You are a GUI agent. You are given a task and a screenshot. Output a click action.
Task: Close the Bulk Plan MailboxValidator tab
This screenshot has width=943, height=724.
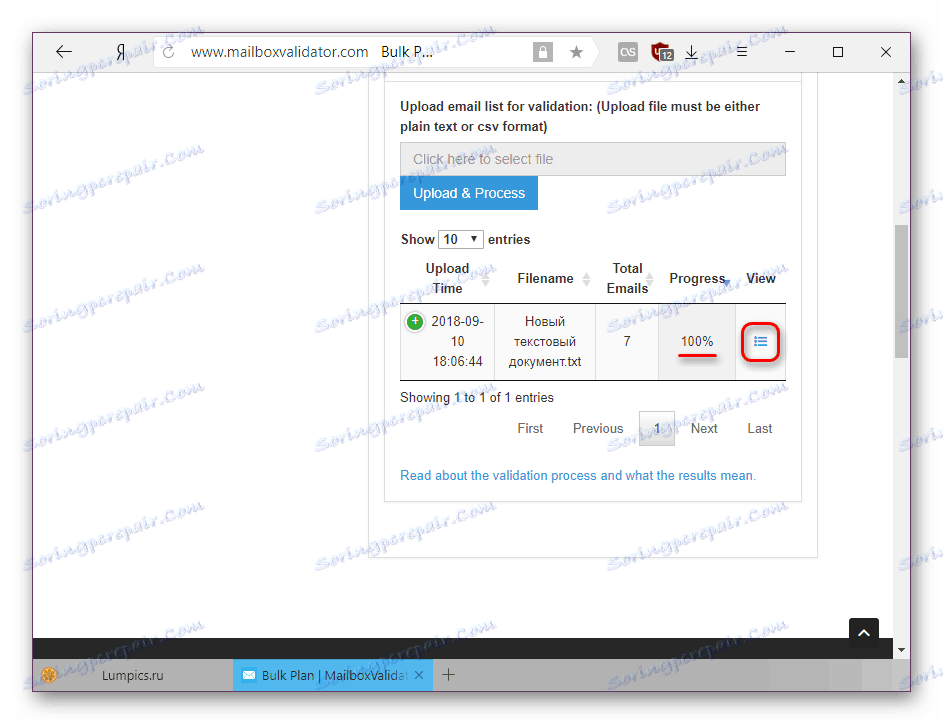pyautogui.click(x=419, y=675)
